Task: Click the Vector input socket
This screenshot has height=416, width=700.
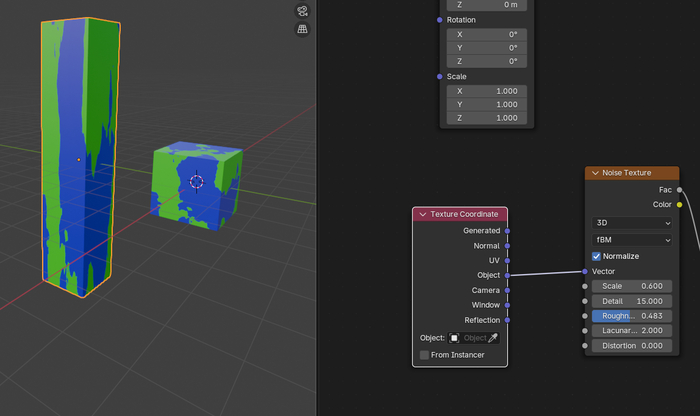Action: point(585,271)
